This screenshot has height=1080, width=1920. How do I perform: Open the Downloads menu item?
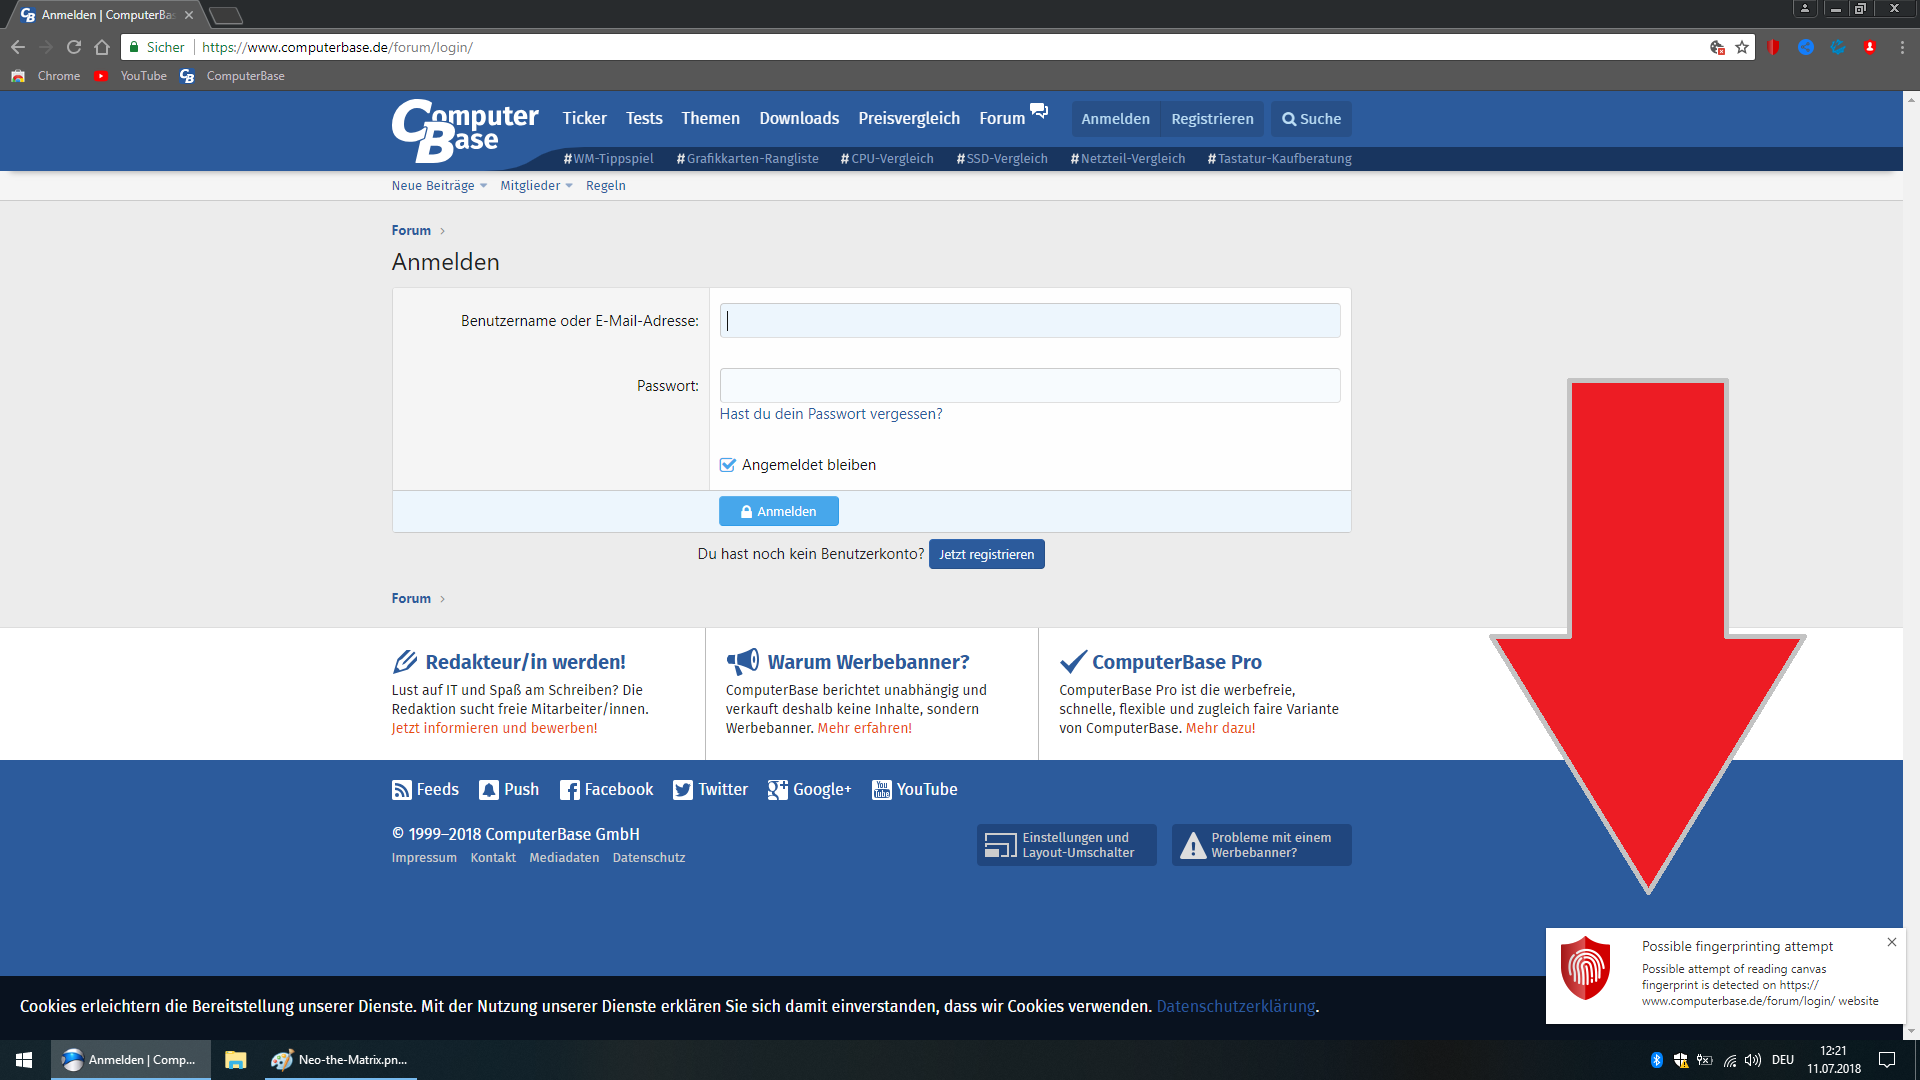(798, 119)
